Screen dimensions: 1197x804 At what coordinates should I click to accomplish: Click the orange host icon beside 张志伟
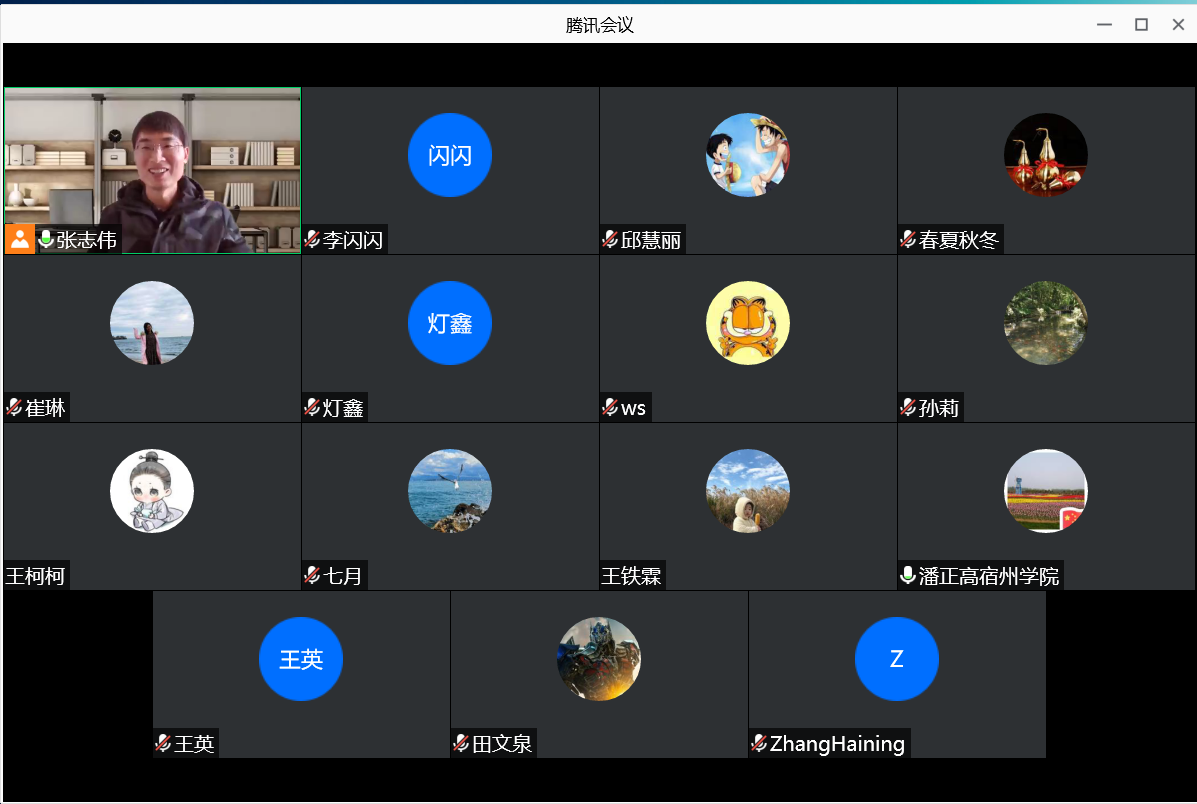tap(20, 240)
